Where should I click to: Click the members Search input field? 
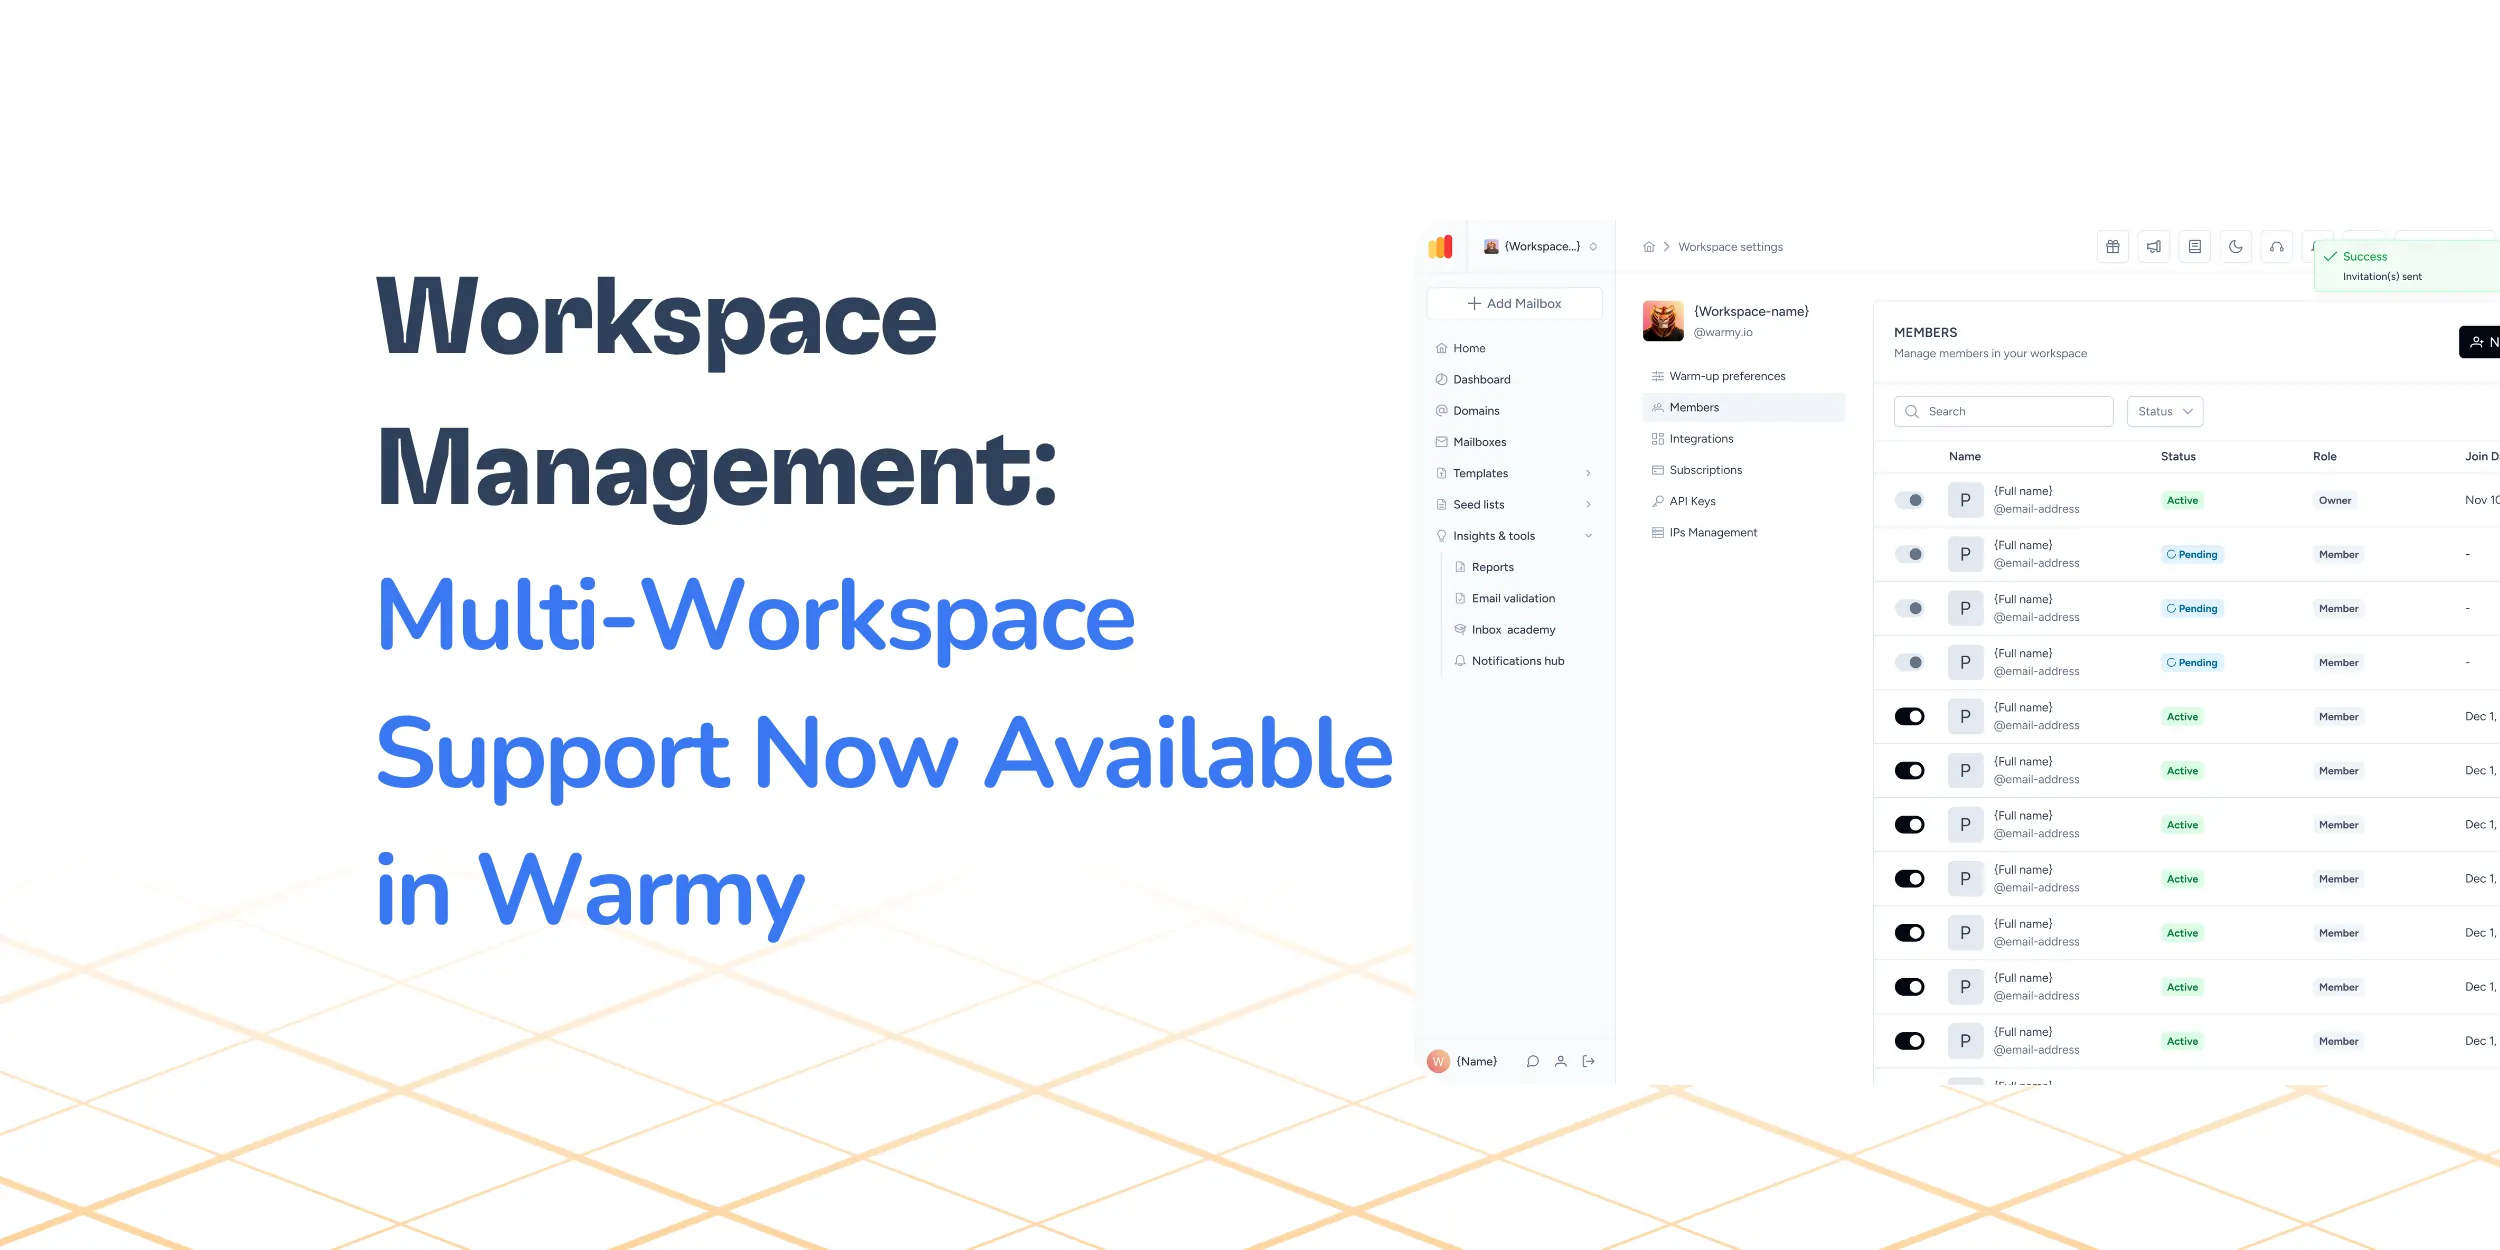click(2003, 411)
